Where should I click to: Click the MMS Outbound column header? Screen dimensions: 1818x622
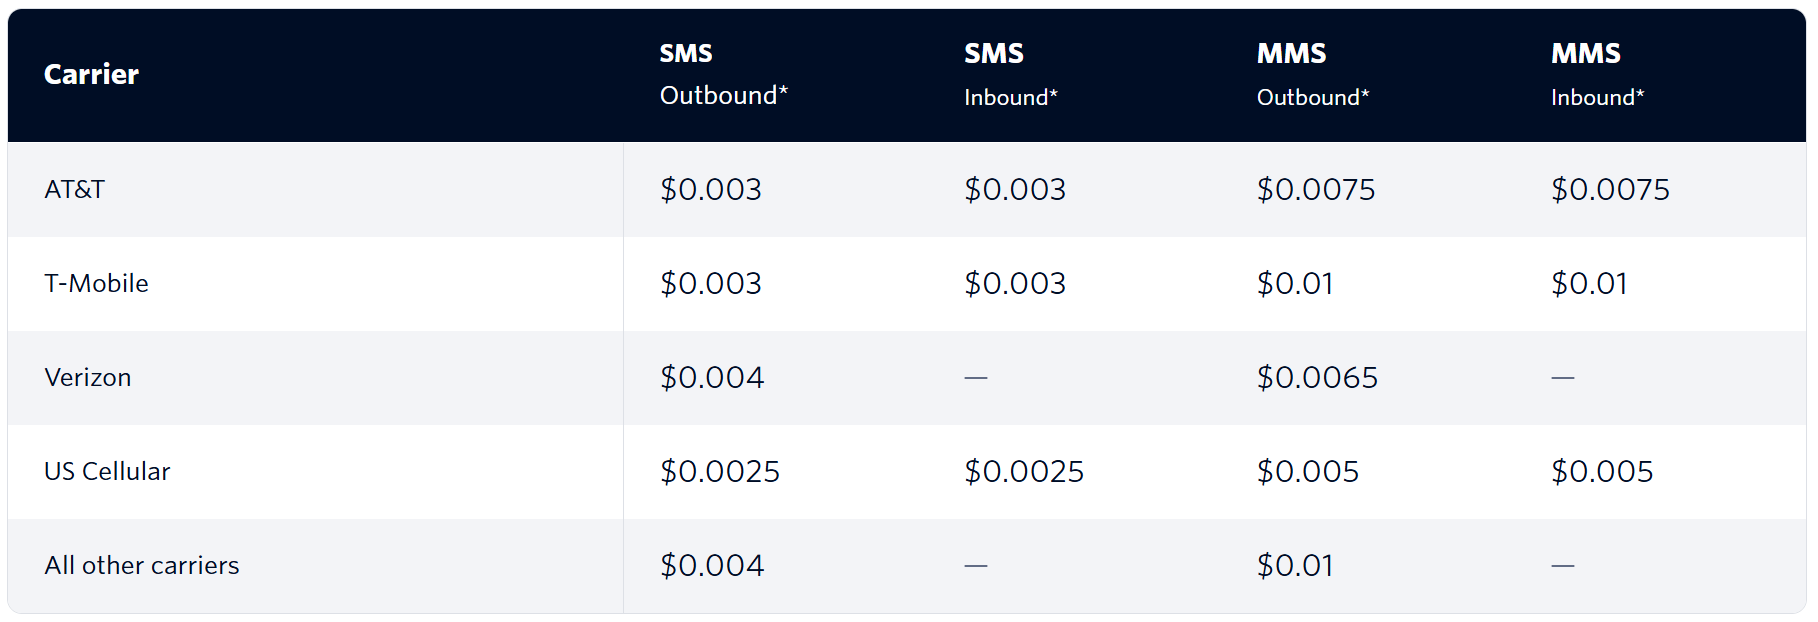coord(1313,74)
